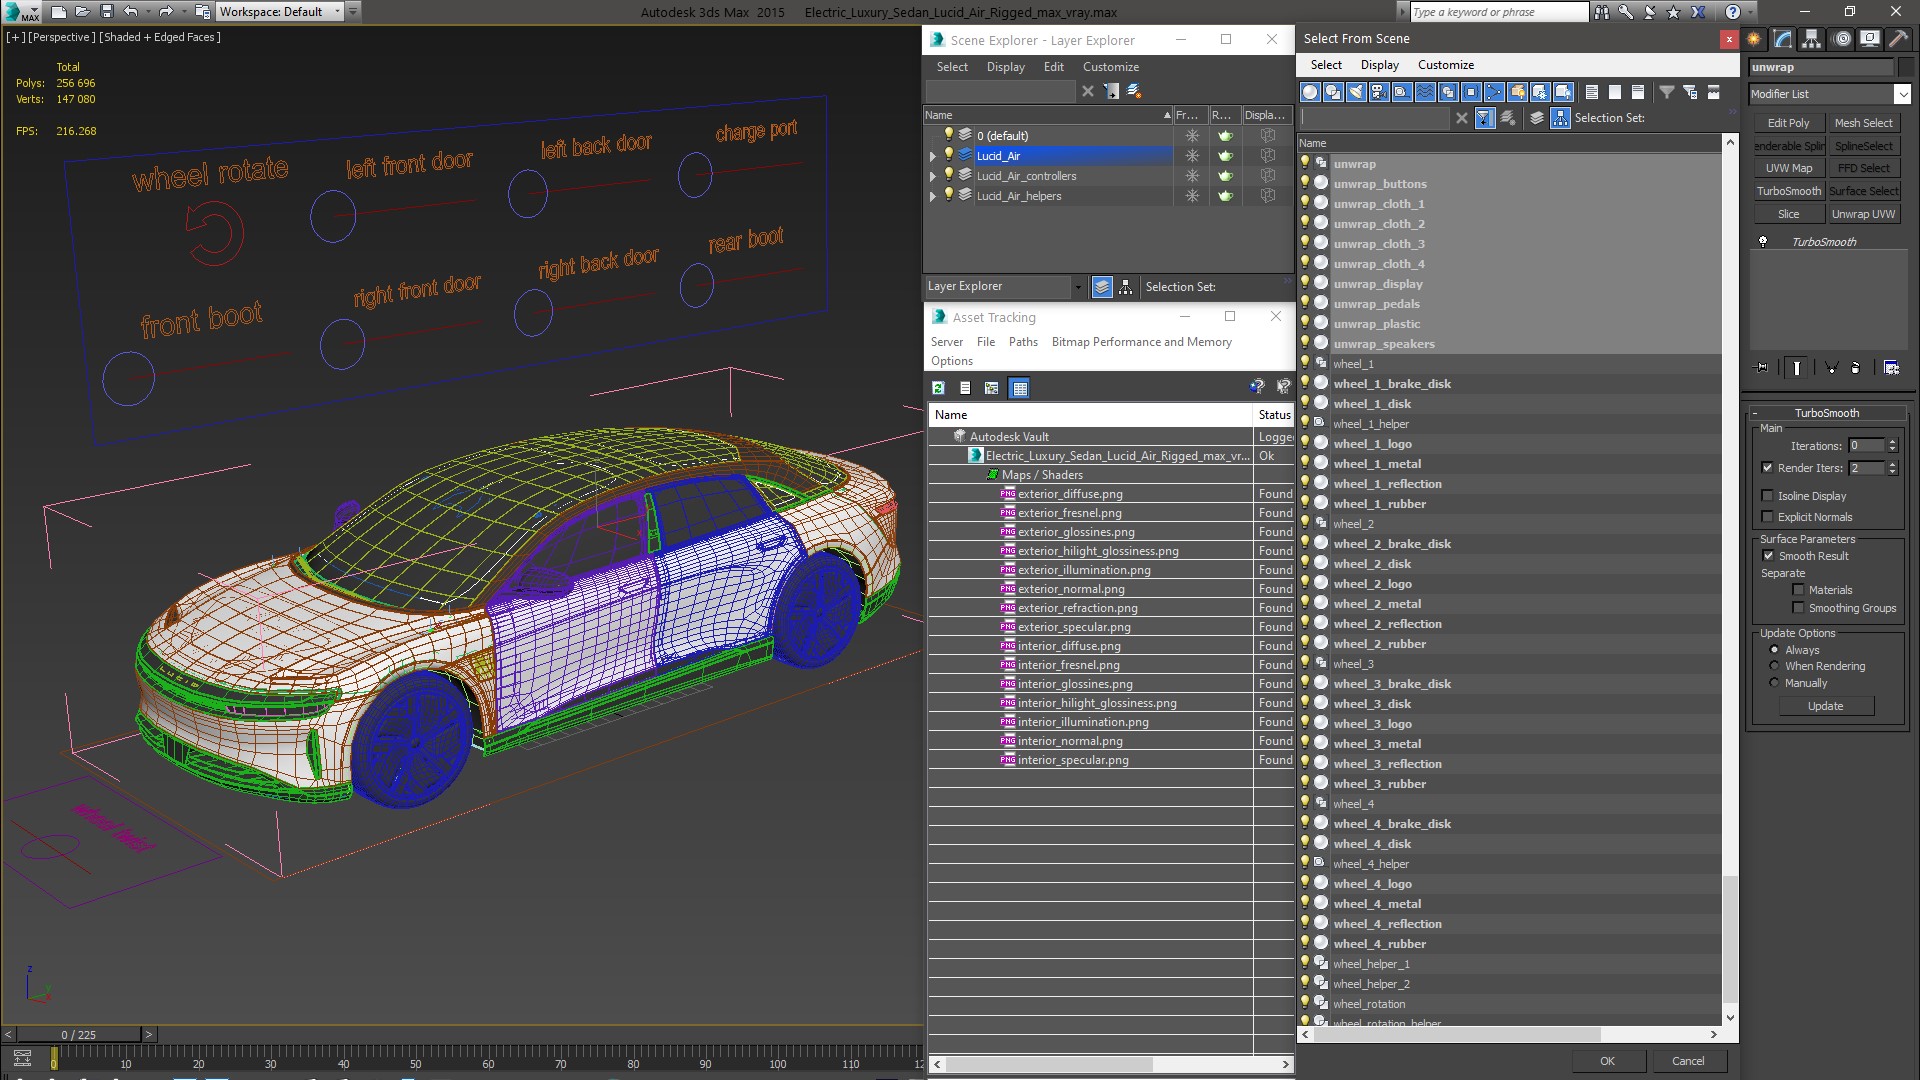1920x1080 pixels.
Task: Toggle Display Bone Objects filter
Action: 1494,92
